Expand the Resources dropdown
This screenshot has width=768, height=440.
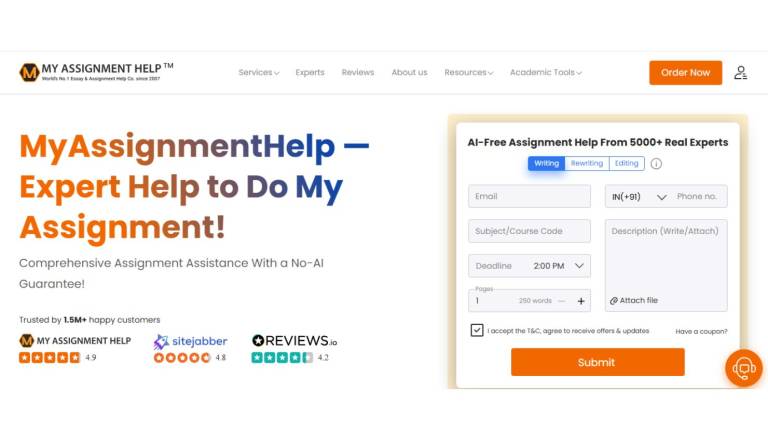click(x=469, y=73)
